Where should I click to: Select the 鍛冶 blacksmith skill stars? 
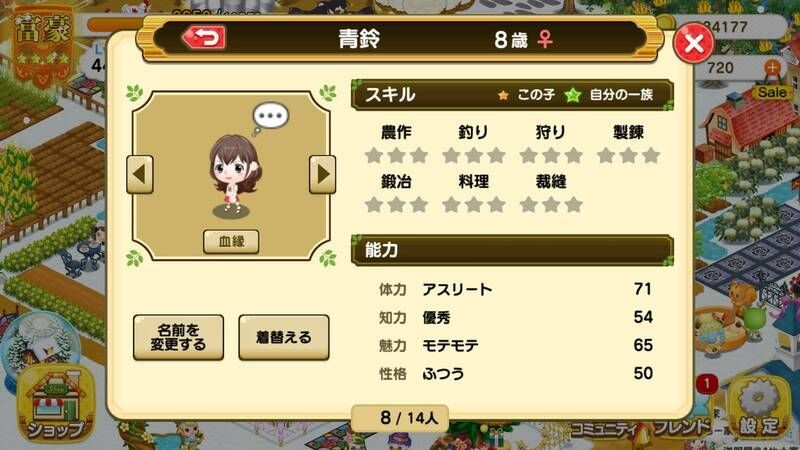pos(396,205)
